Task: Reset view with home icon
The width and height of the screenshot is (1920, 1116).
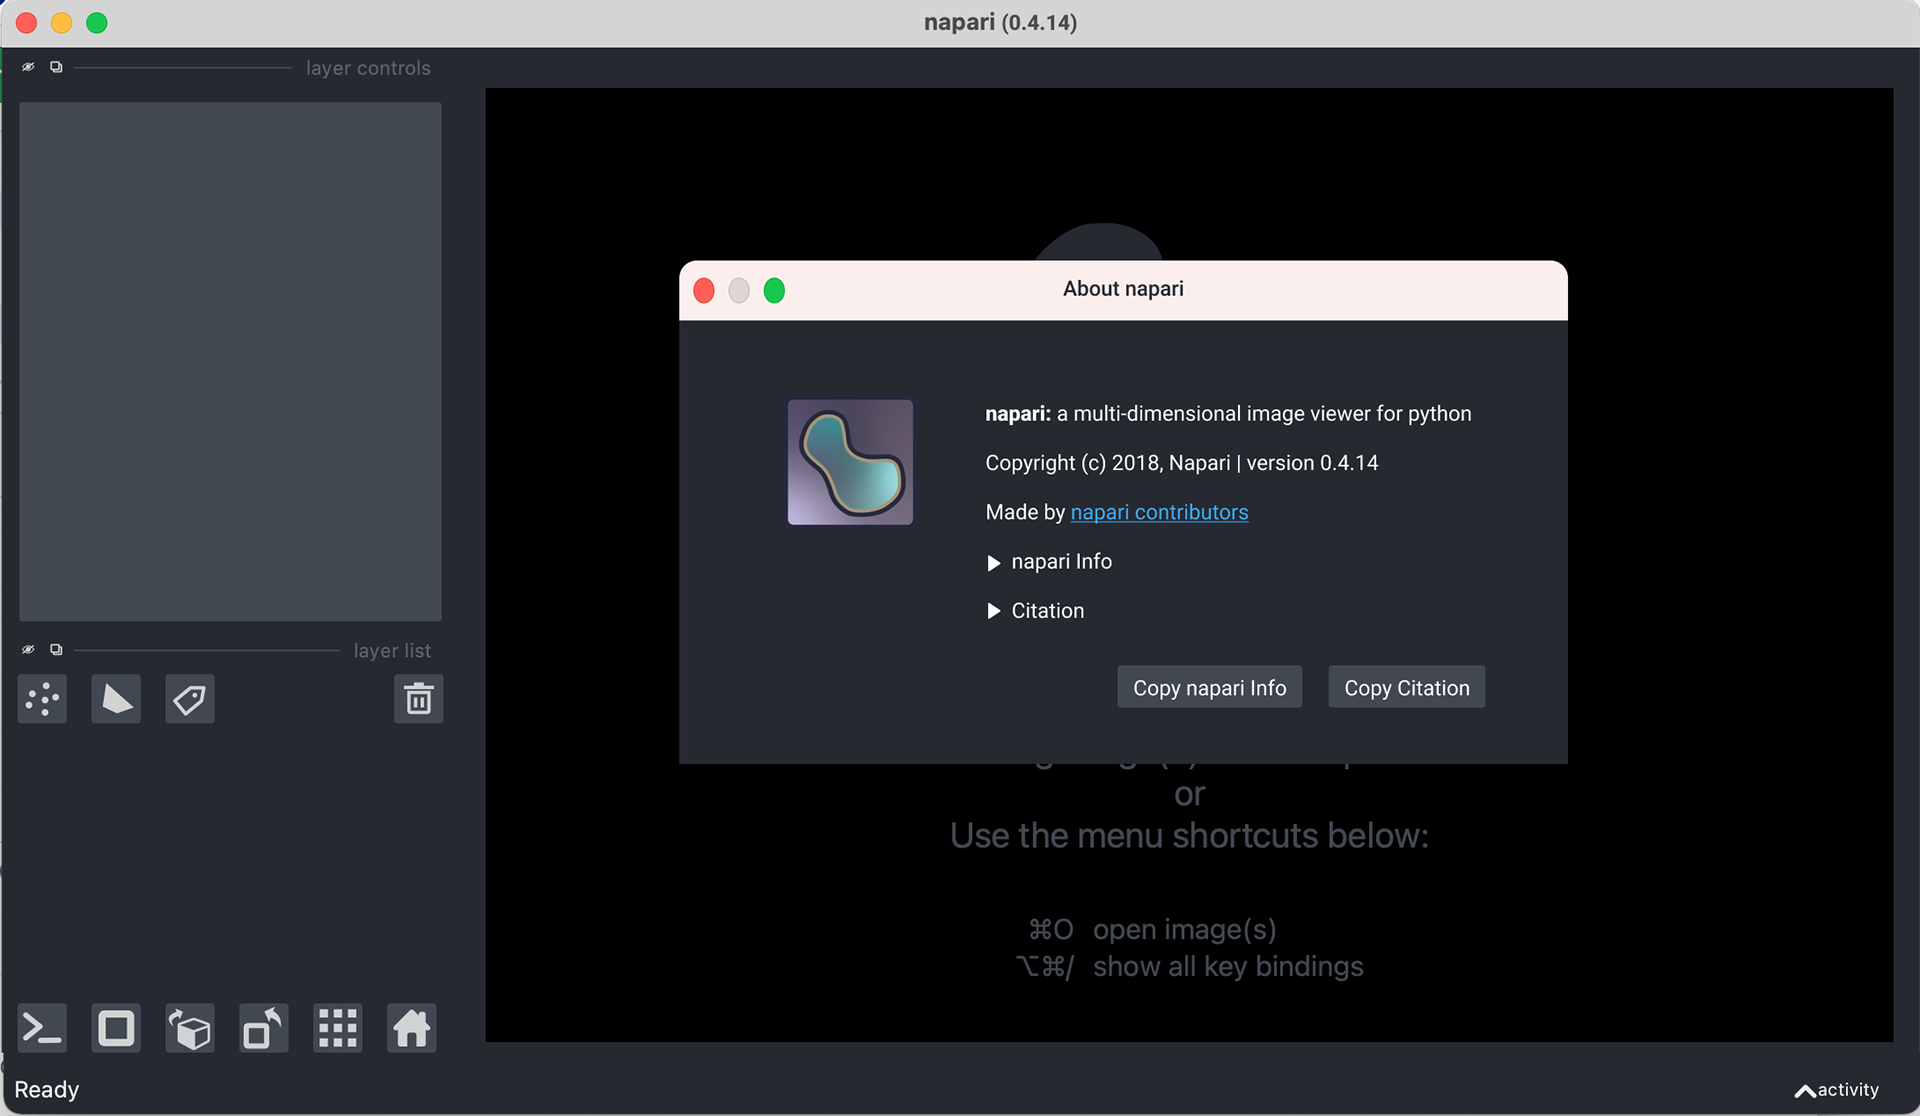Action: point(412,1028)
